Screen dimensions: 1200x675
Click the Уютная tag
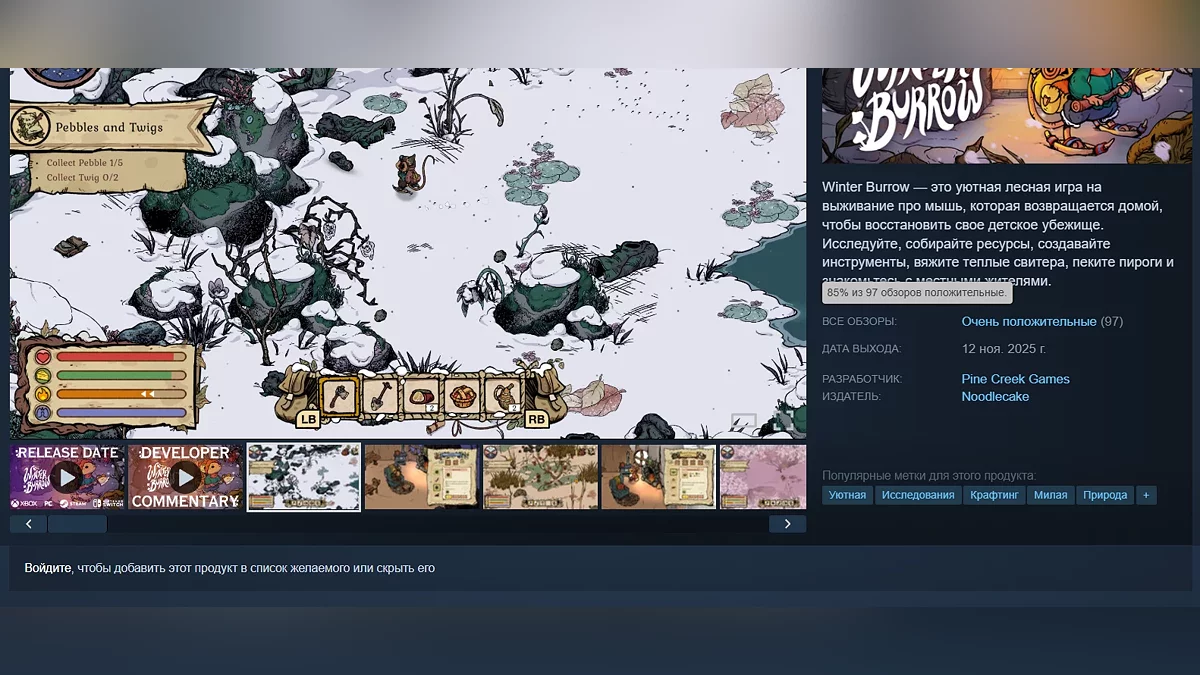point(847,495)
